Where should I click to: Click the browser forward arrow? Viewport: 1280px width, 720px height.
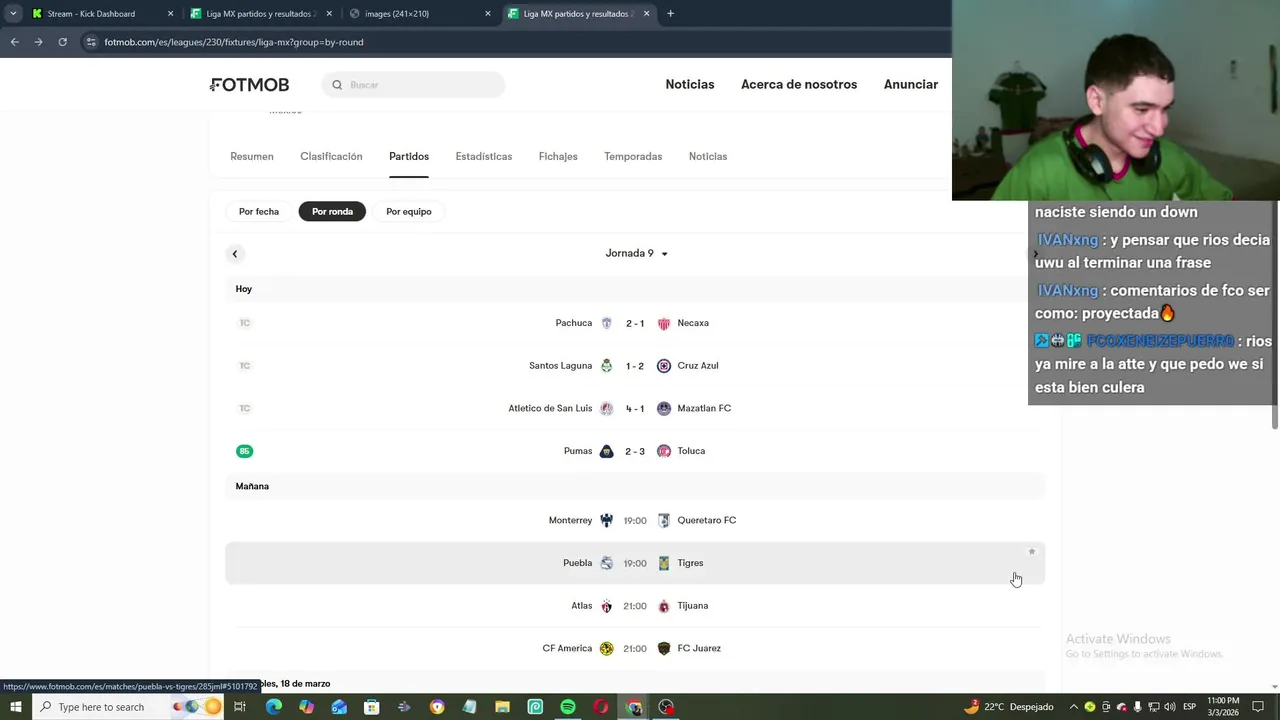coord(38,42)
